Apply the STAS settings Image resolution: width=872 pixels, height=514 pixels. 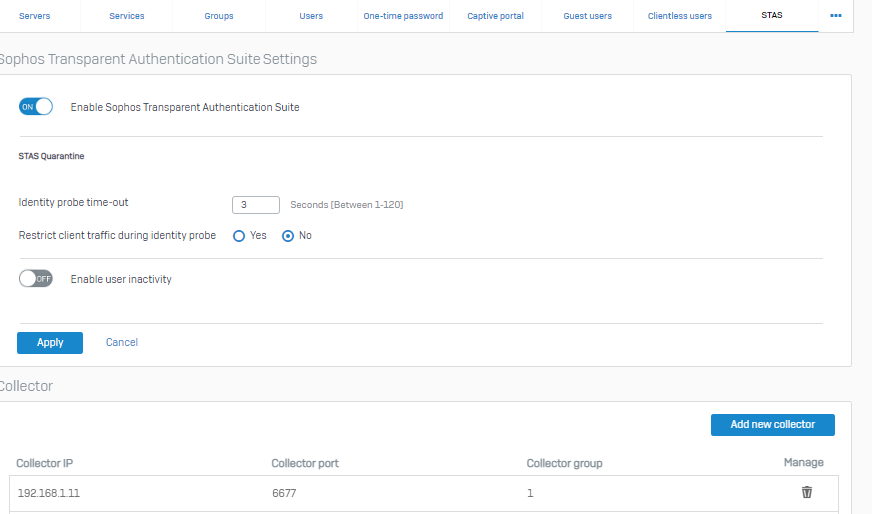[x=50, y=343]
